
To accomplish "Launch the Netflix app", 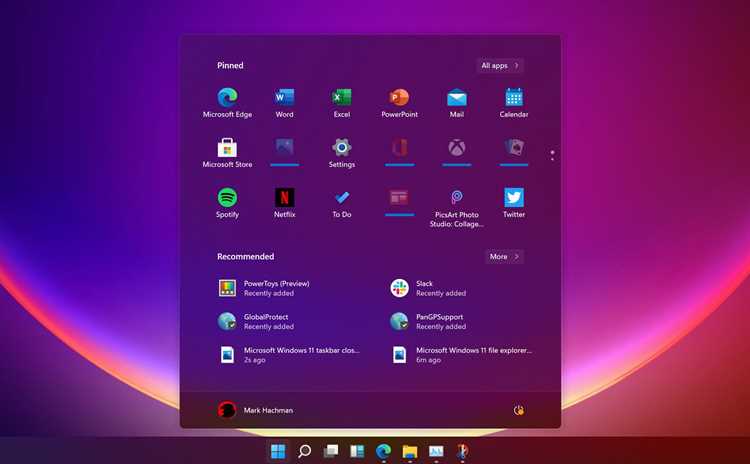I will click(x=285, y=203).
